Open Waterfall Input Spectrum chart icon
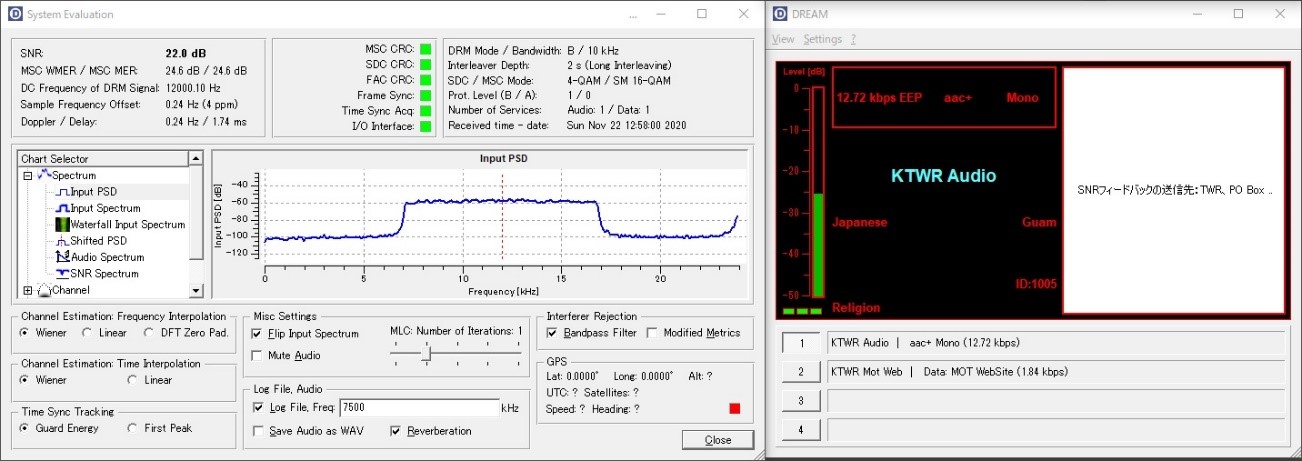This screenshot has height=461, width=1302. point(61,224)
